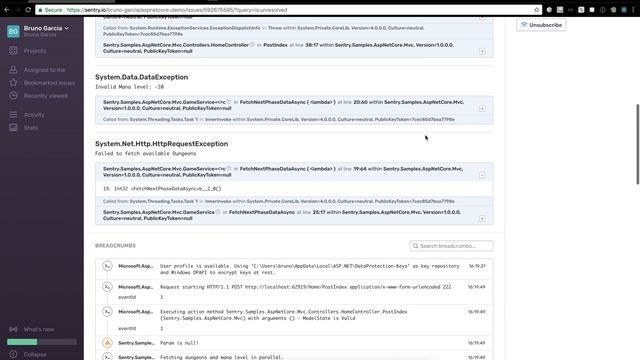Bookmark the page with the star icon
This screenshot has width=640, height=360.
pyautogui.click(x=537, y=10)
